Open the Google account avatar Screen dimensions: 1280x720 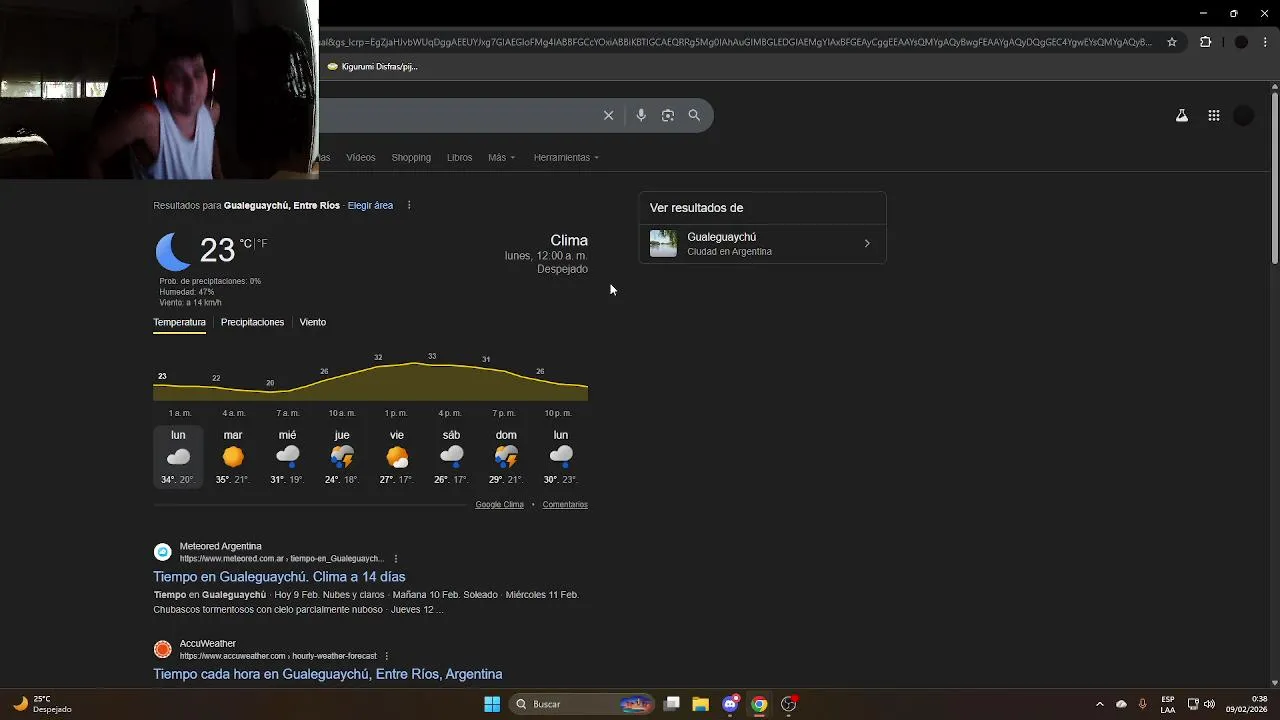(1244, 116)
